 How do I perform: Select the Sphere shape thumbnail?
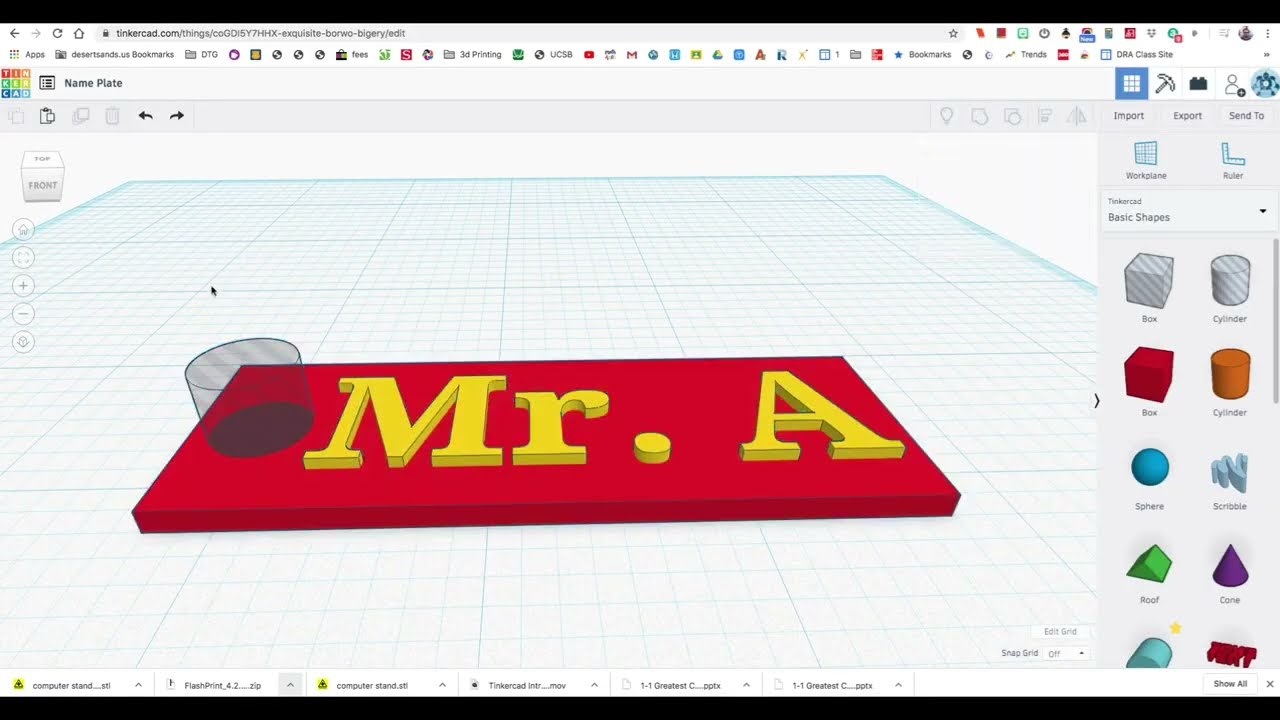pyautogui.click(x=1149, y=465)
